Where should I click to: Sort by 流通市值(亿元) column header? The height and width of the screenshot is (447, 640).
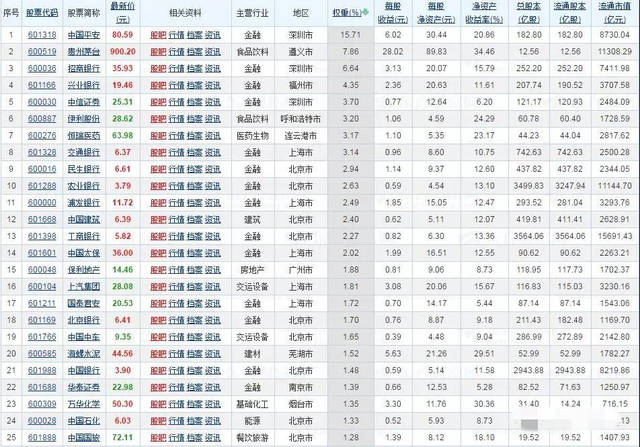615,13
